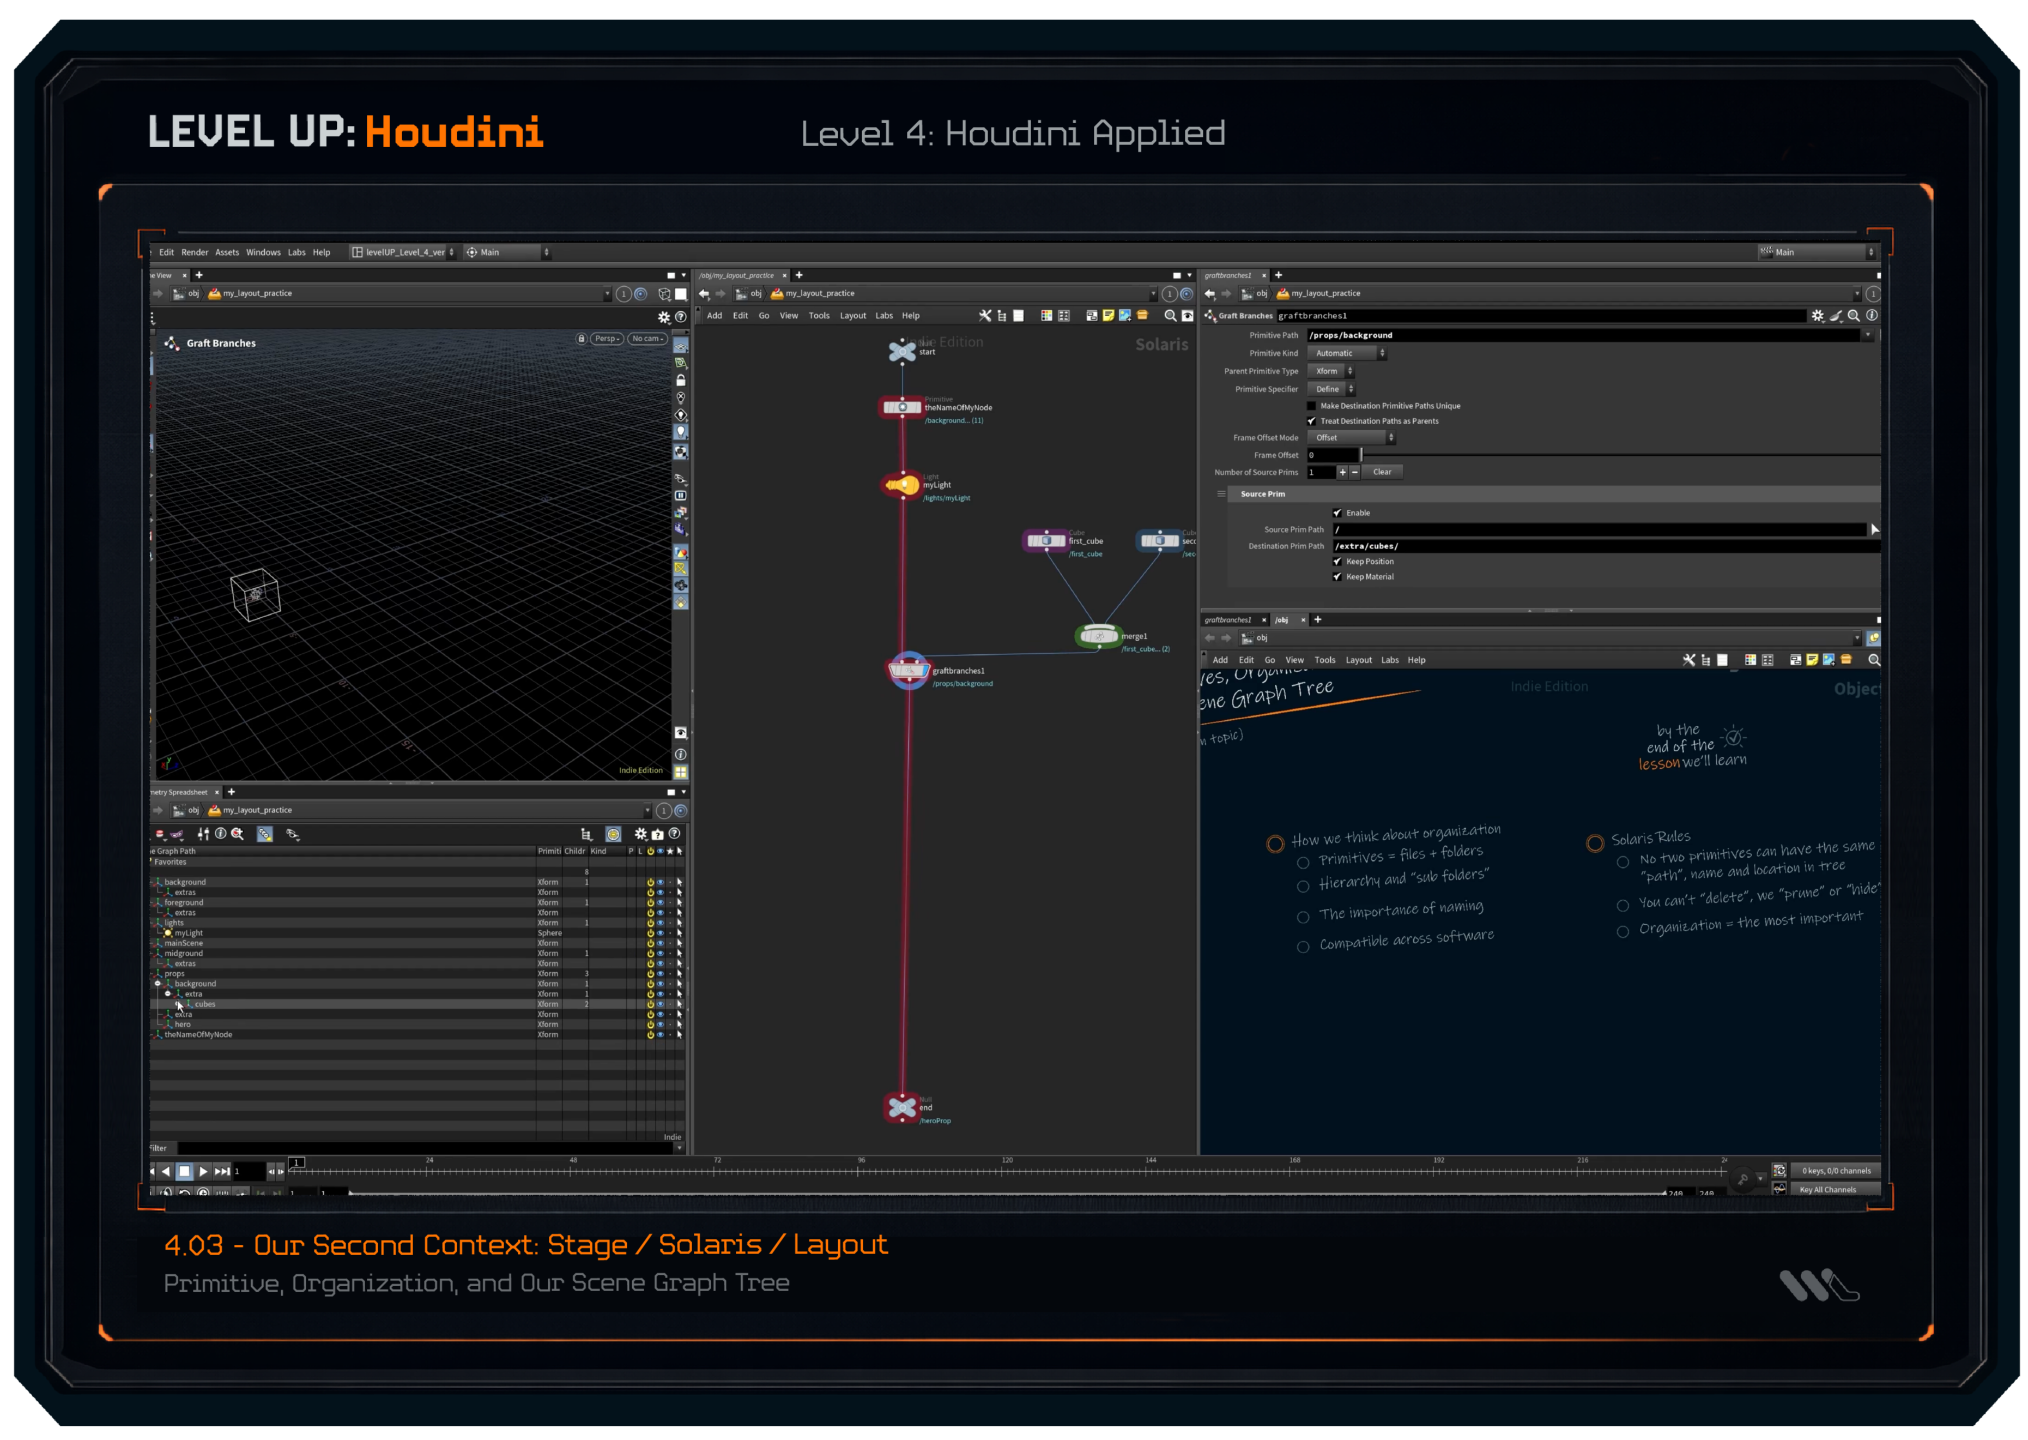Uncheck Treat Destination Paths as Parents
Screen dimensions: 2028x1440
click(x=1312, y=421)
